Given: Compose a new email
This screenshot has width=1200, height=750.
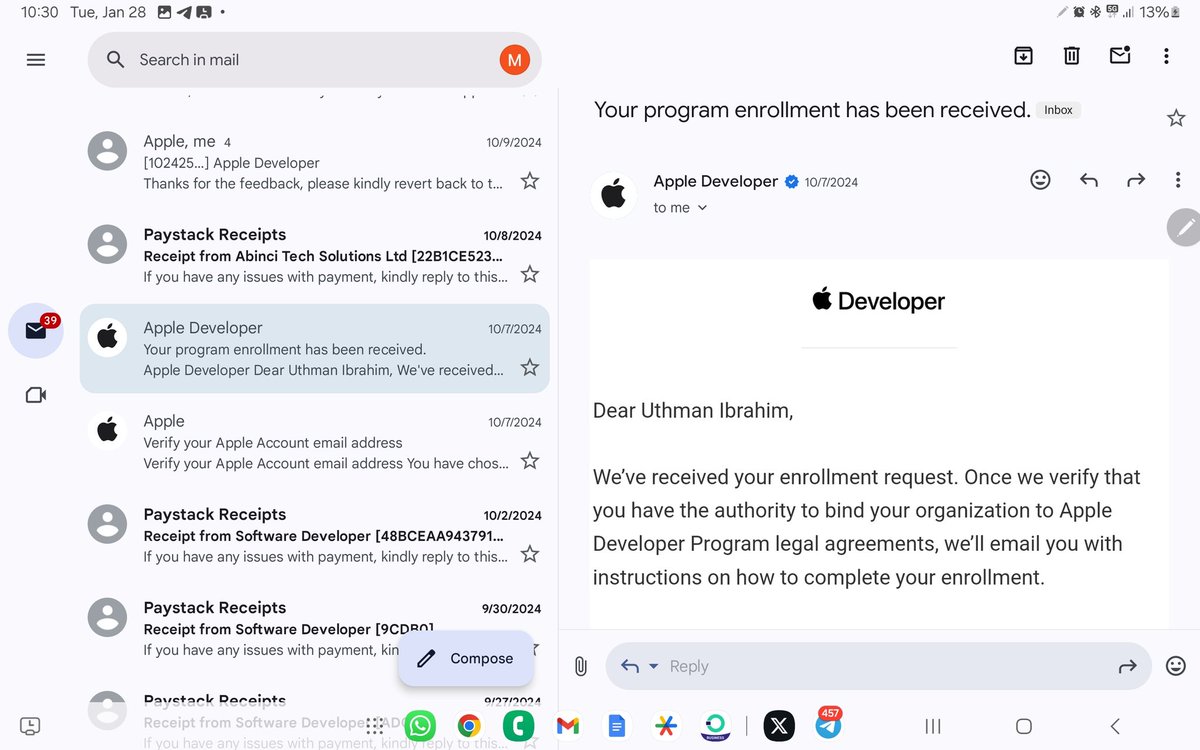Looking at the screenshot, I should (x=466, y=658).
